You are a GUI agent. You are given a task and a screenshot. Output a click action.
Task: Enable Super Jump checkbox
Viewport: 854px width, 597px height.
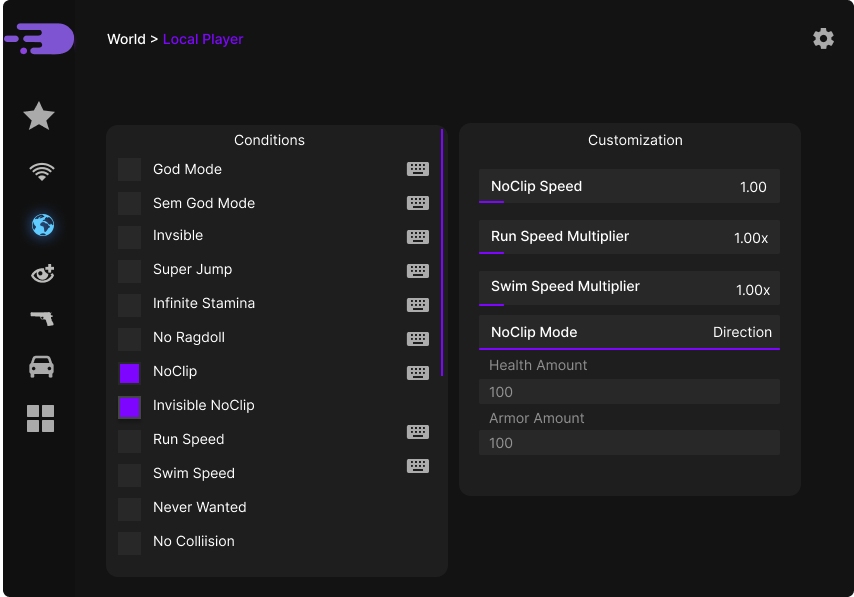[130, 271]
